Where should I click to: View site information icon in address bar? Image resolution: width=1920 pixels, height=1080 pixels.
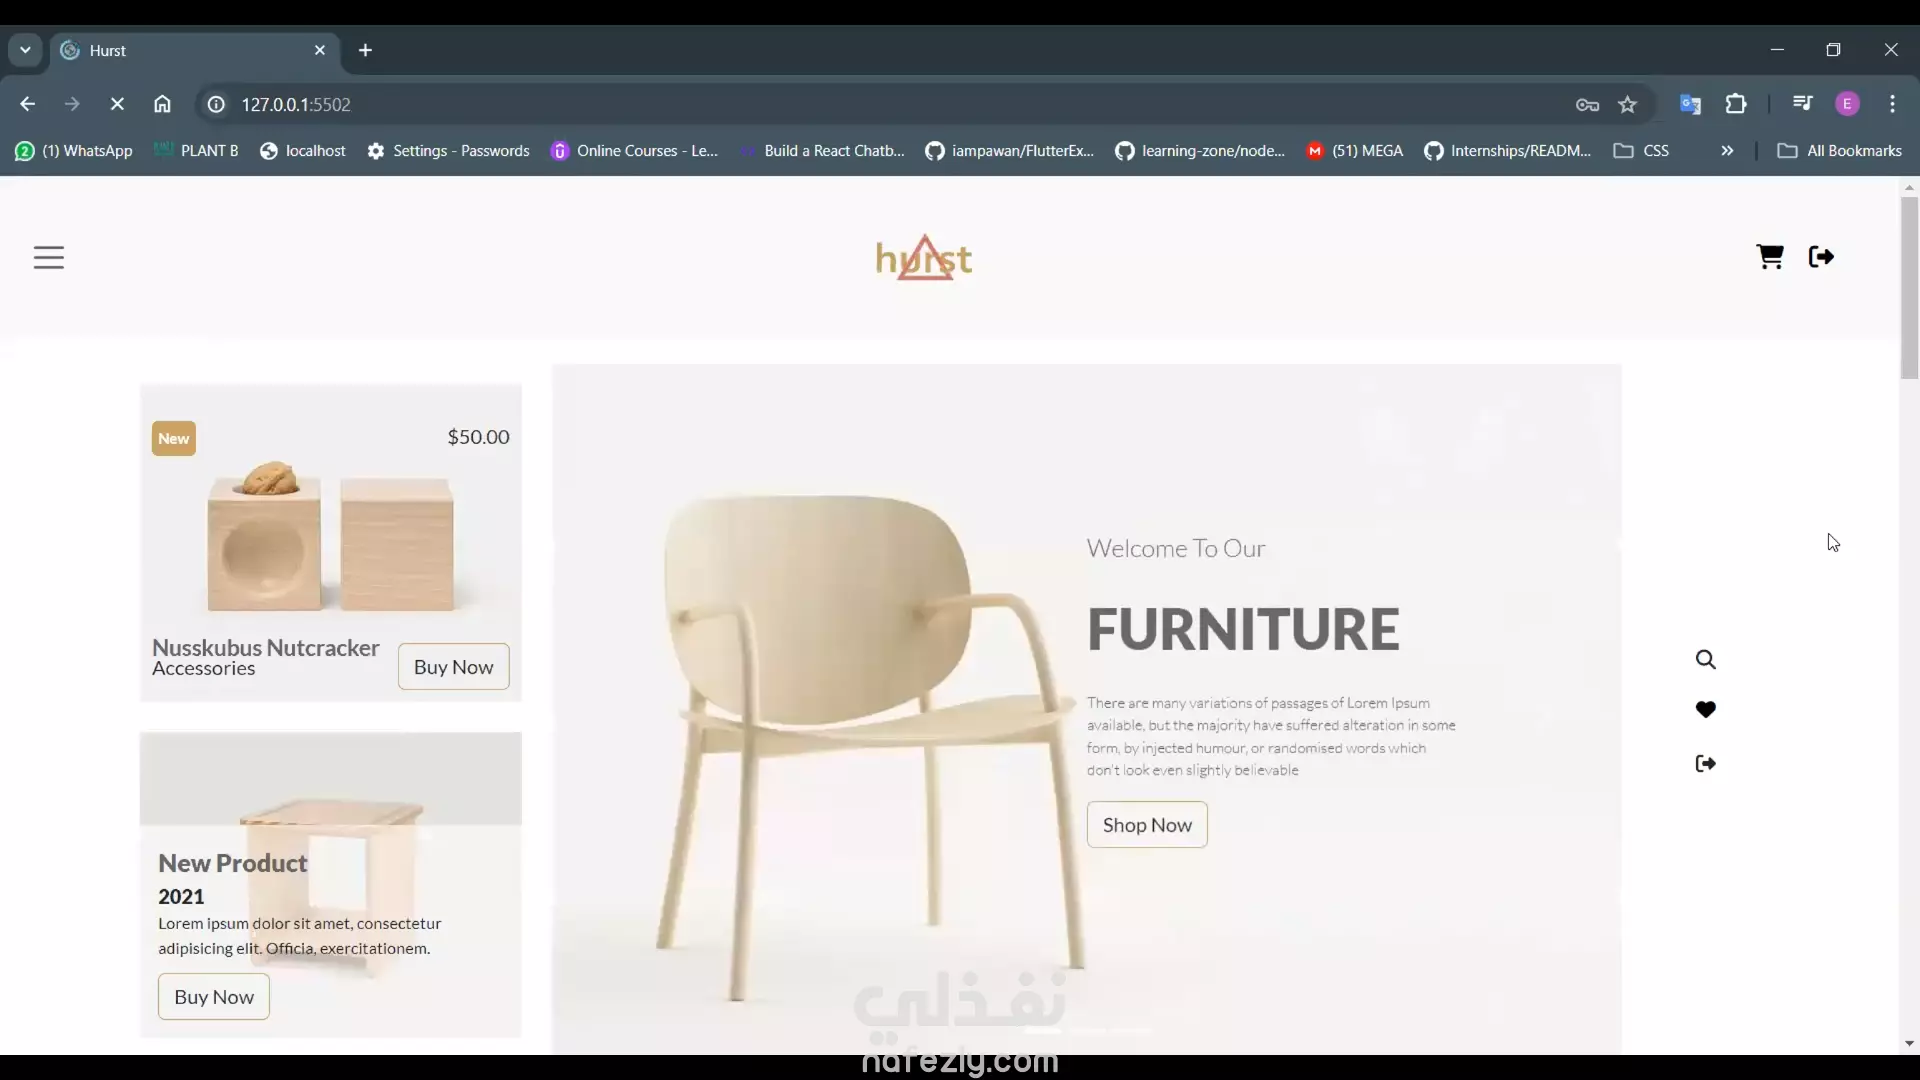pyautogui.click(x=216, y=104)
